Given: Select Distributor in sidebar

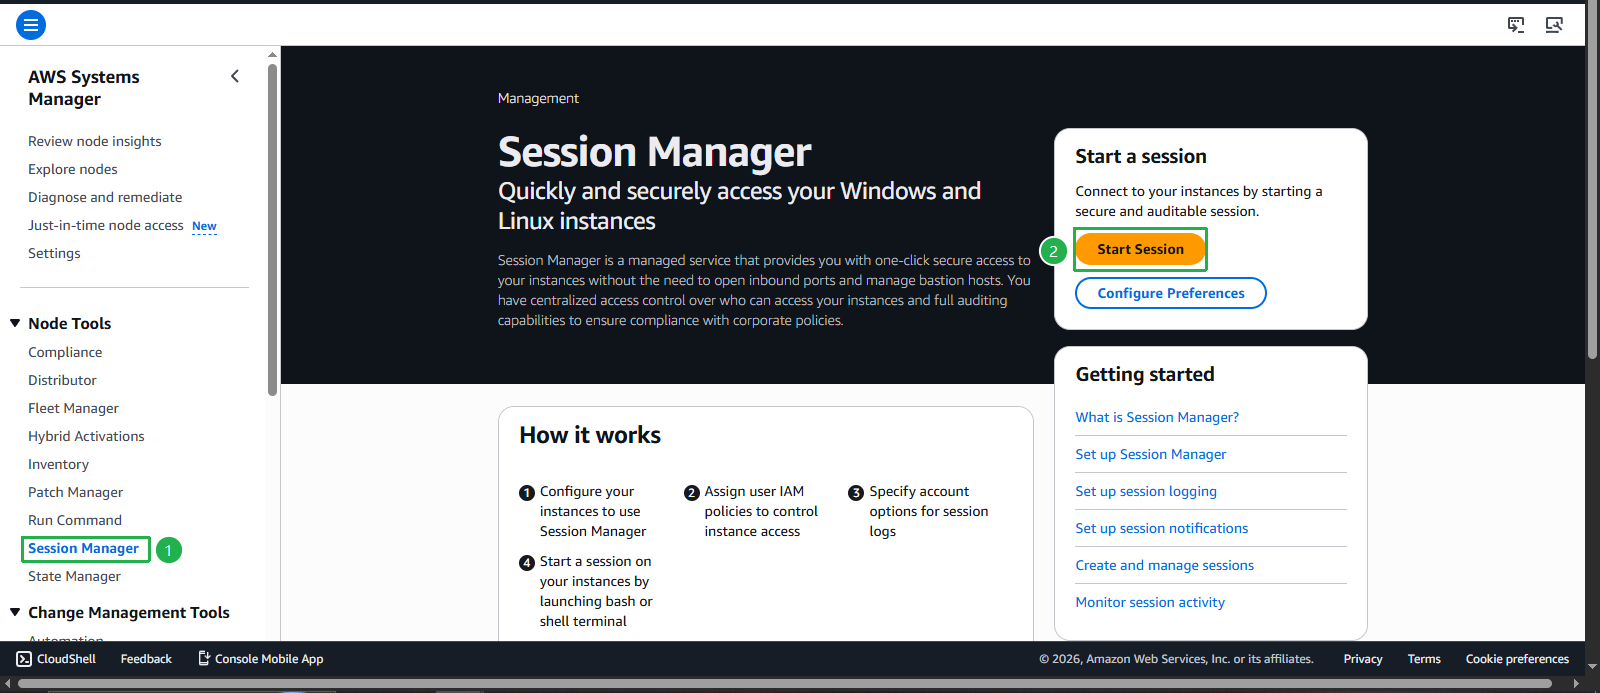Looking at the screenshot, I should coord(62,380).
